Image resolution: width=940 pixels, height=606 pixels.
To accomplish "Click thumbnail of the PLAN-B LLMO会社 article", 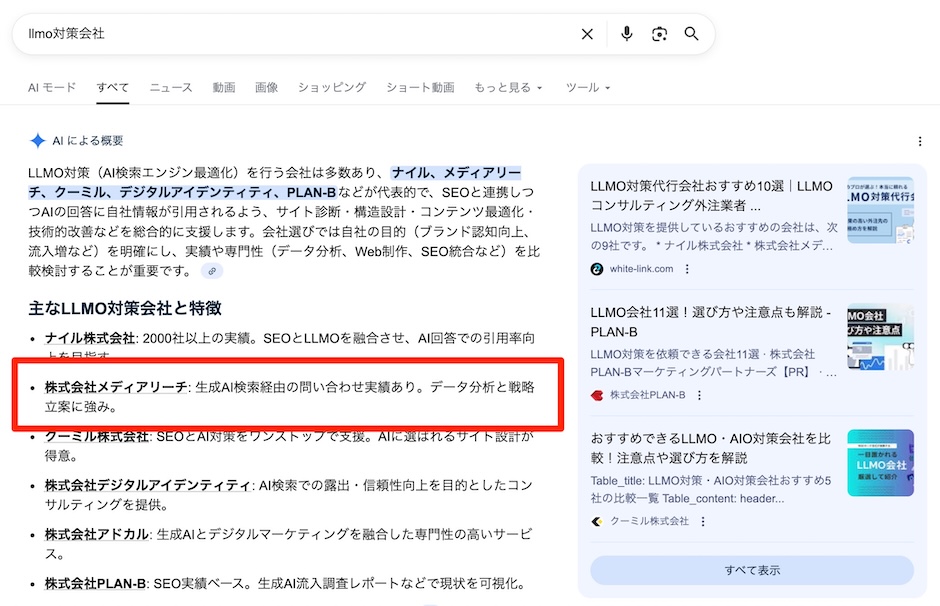I will click(880, 336).
